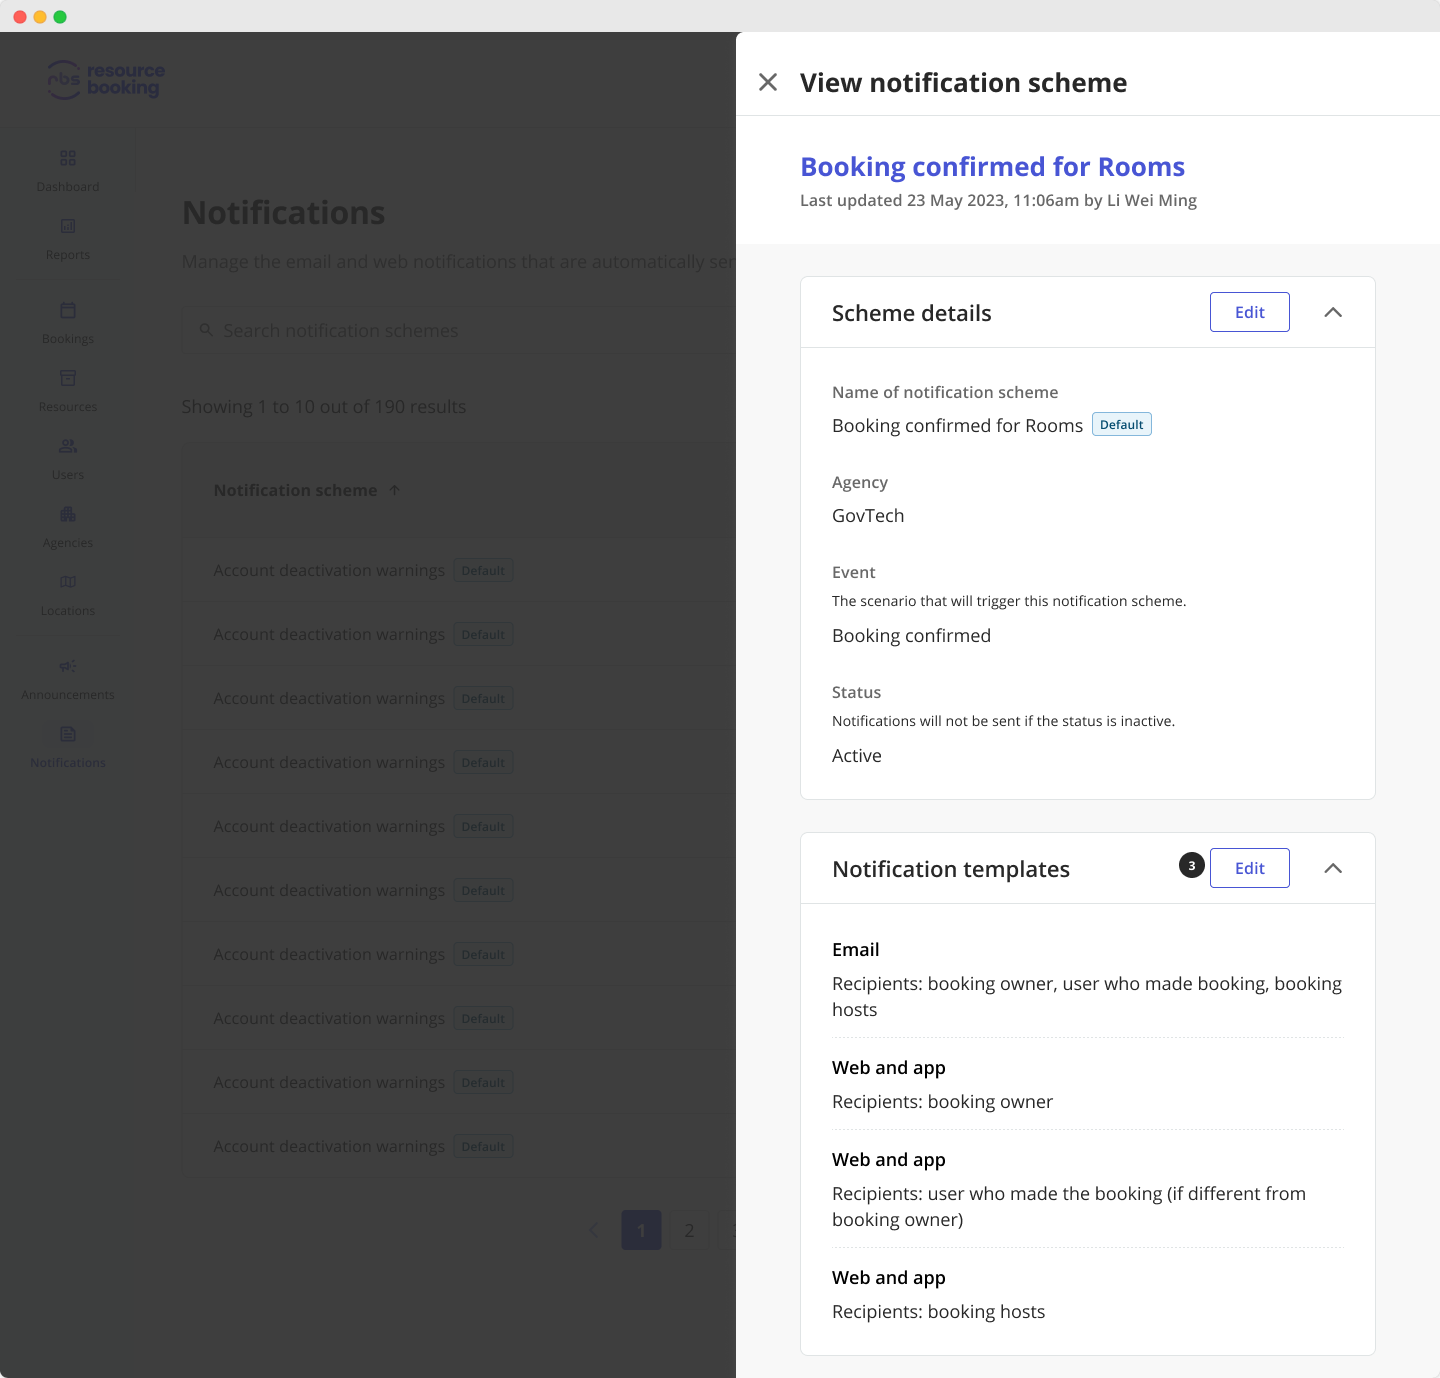Toggle the Default badge next to scheme name
Screen dimensions: 1440x1378
[1121, 424]
